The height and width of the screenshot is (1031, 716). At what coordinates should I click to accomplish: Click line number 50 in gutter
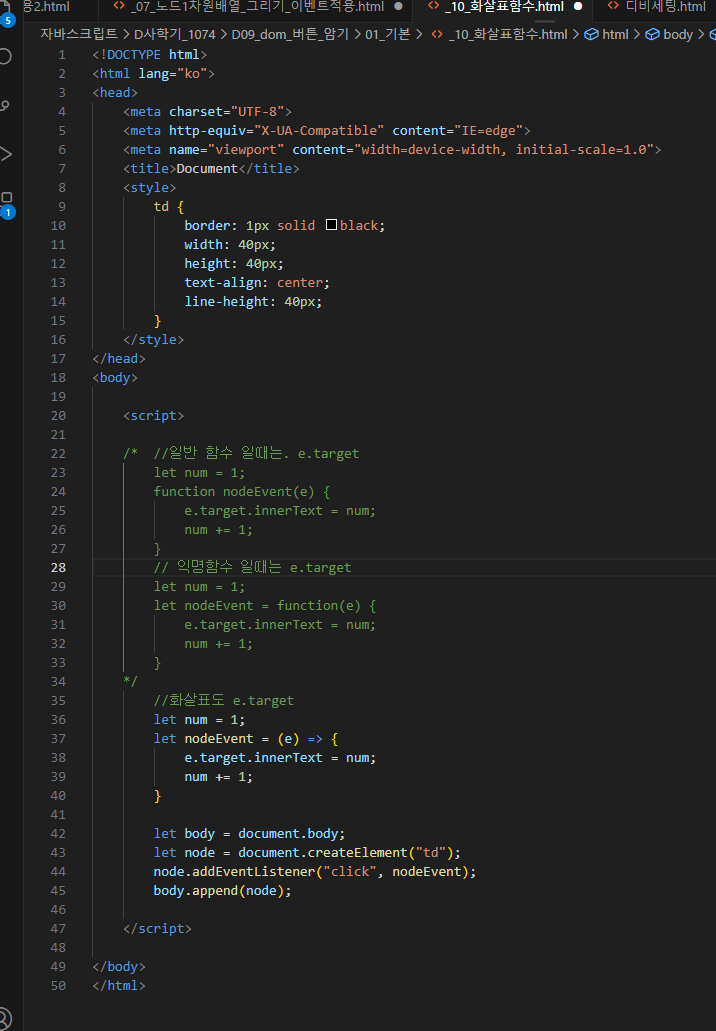pyautogui.click(x=58, y=986)
